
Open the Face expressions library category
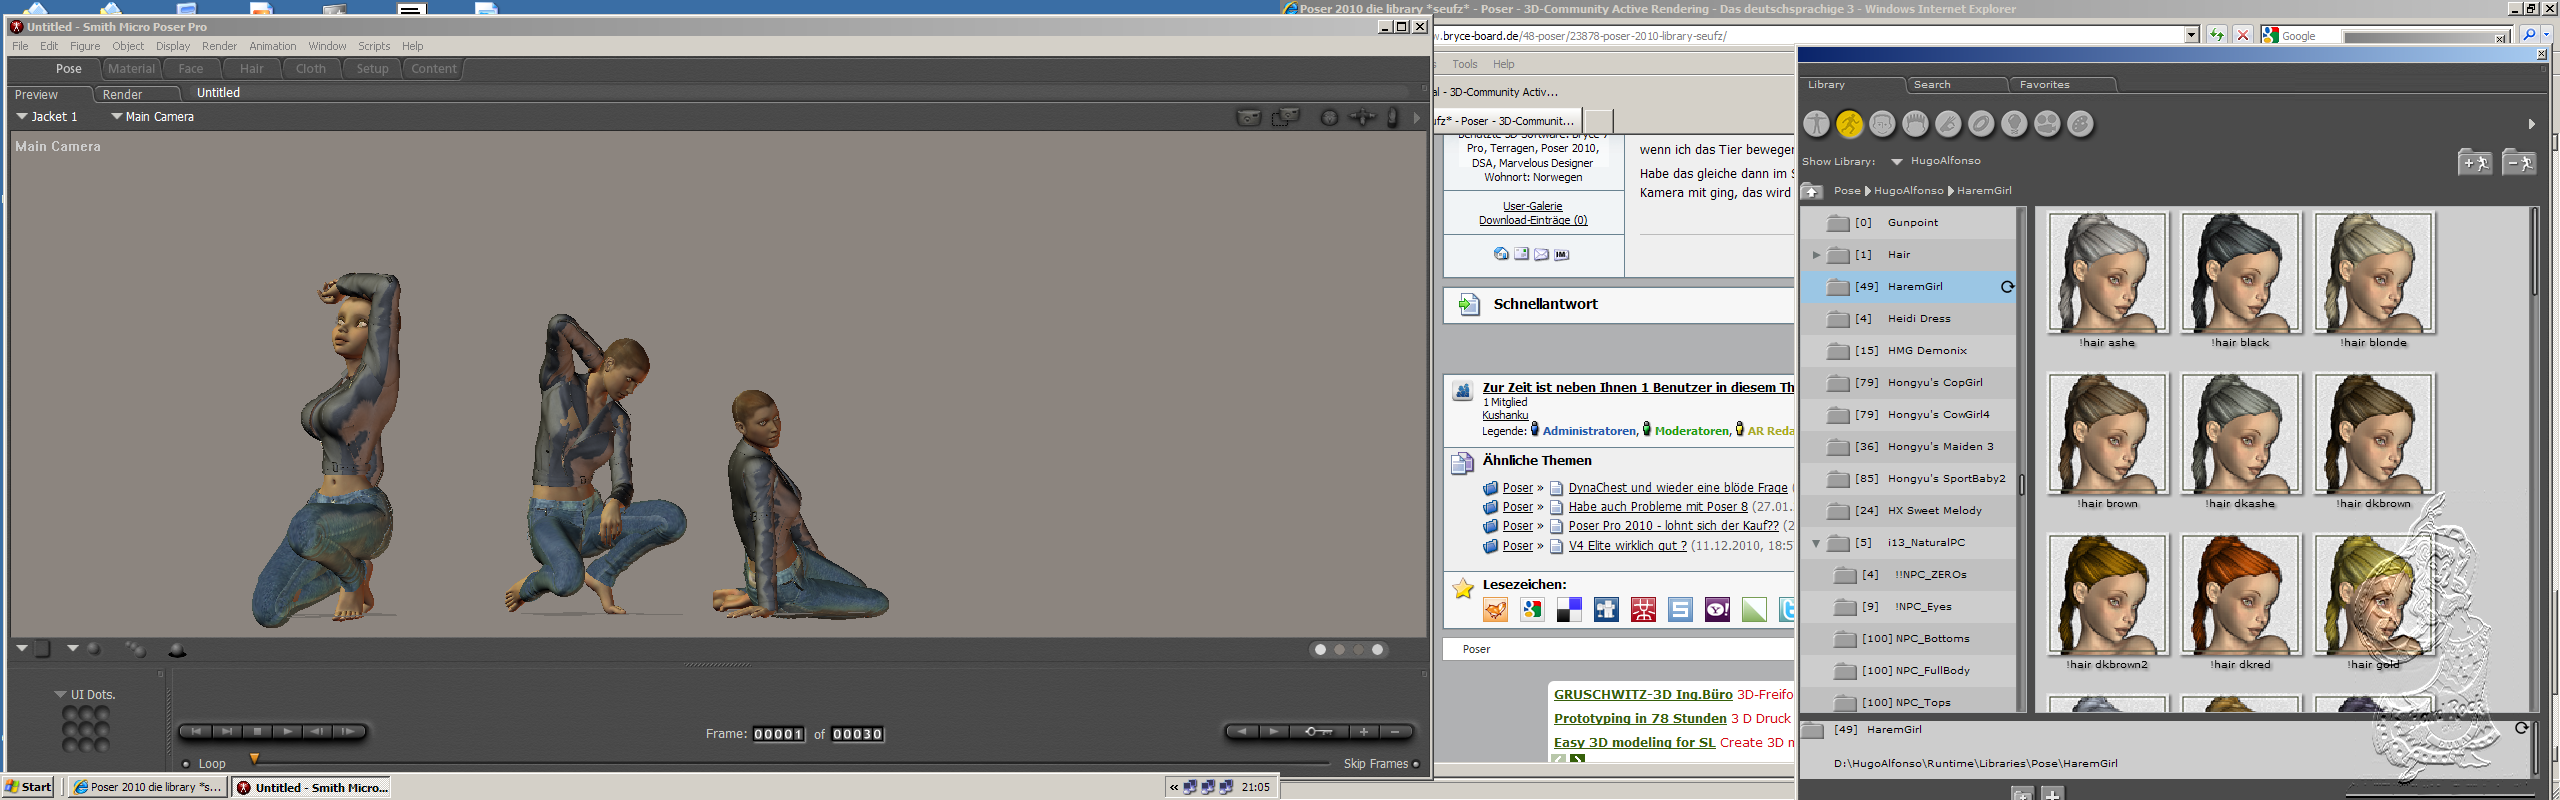coord(1882,124)
